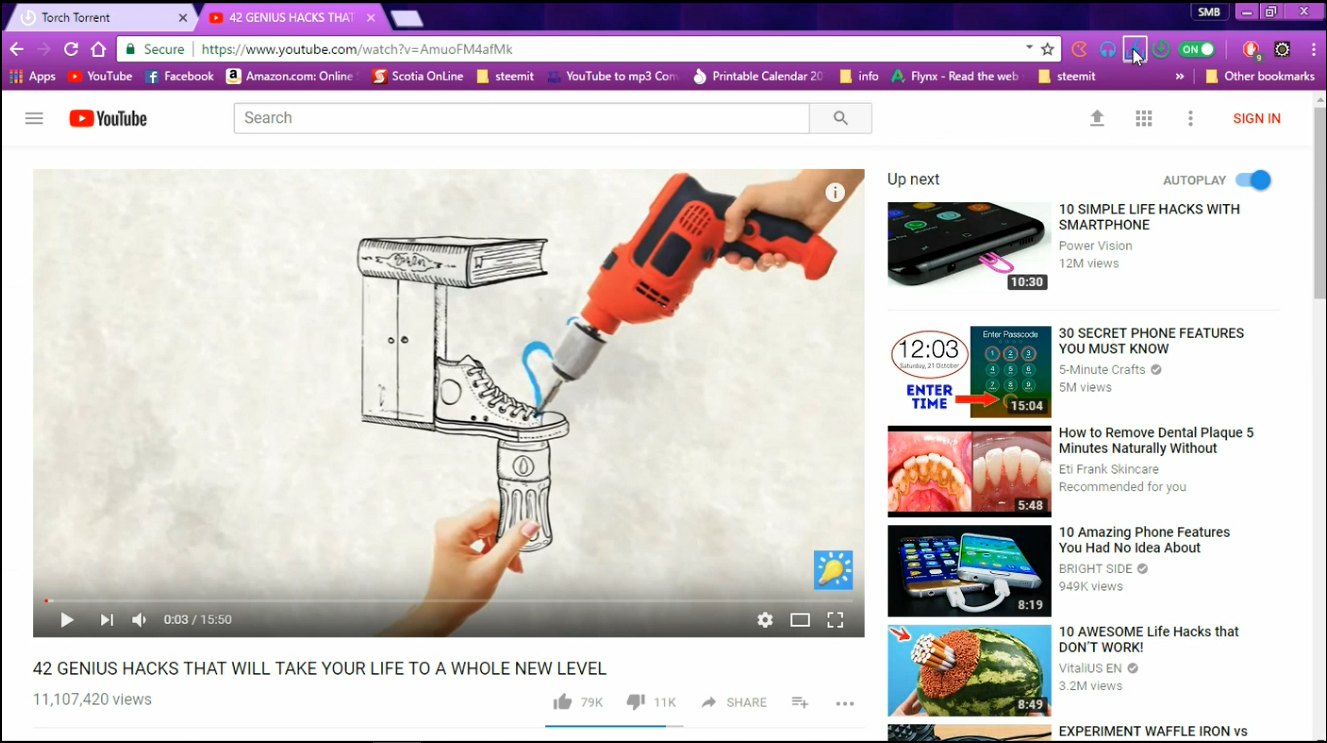1327x743 pixels.
Task: Enter full screen mode in player
Action: pos(835,620)
